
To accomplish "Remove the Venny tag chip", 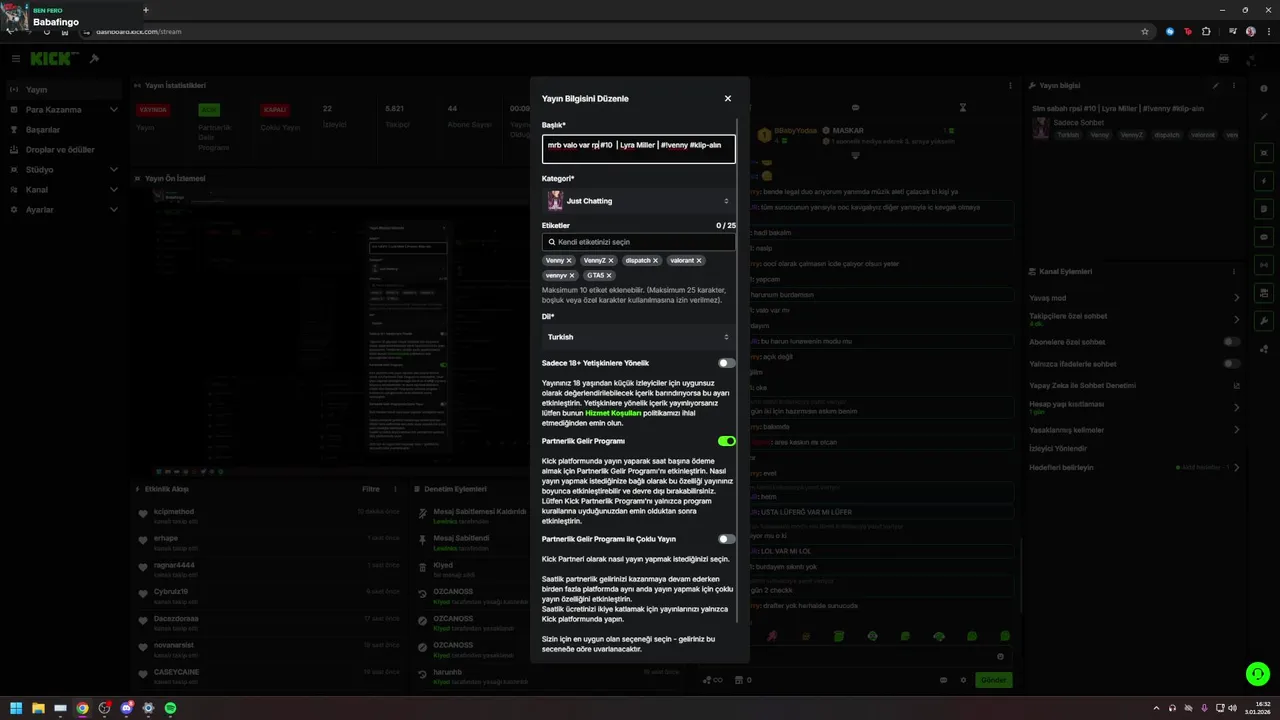I will click(569, 260).
